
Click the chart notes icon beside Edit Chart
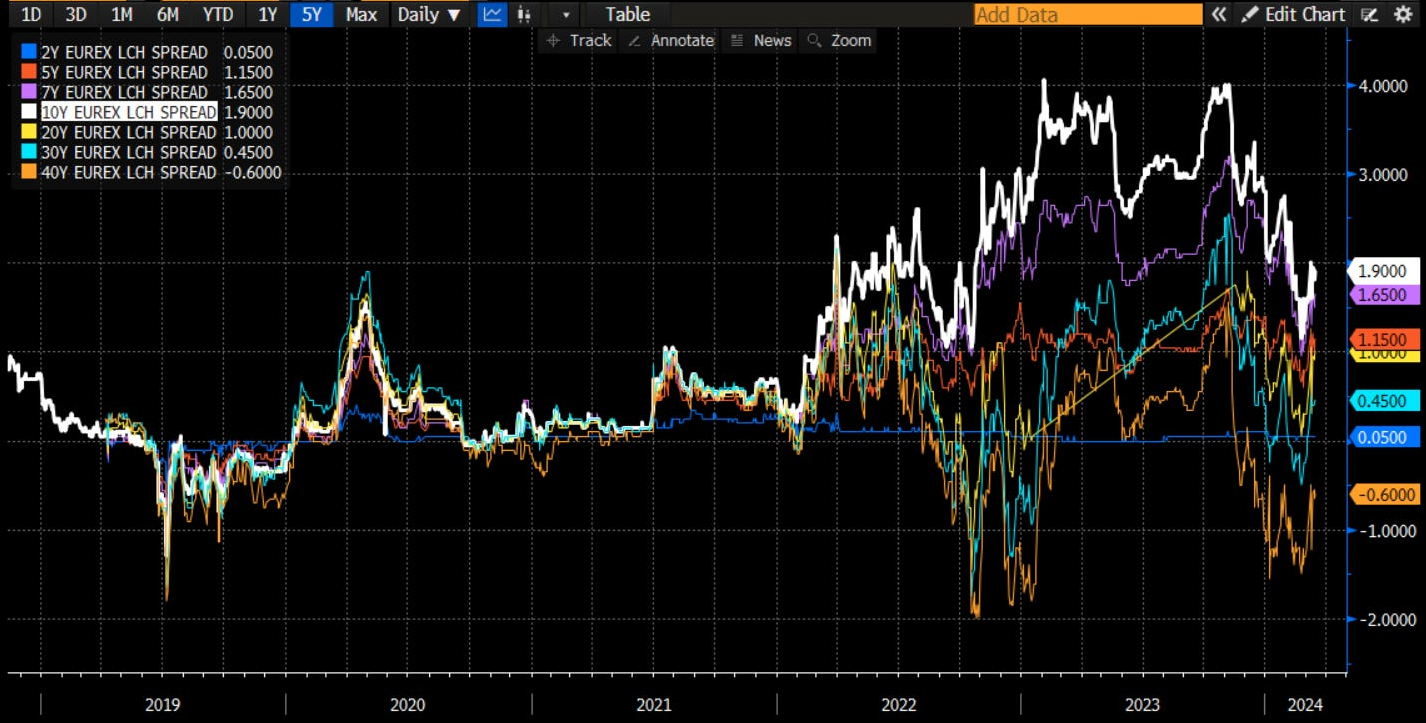click(1370, 14)
